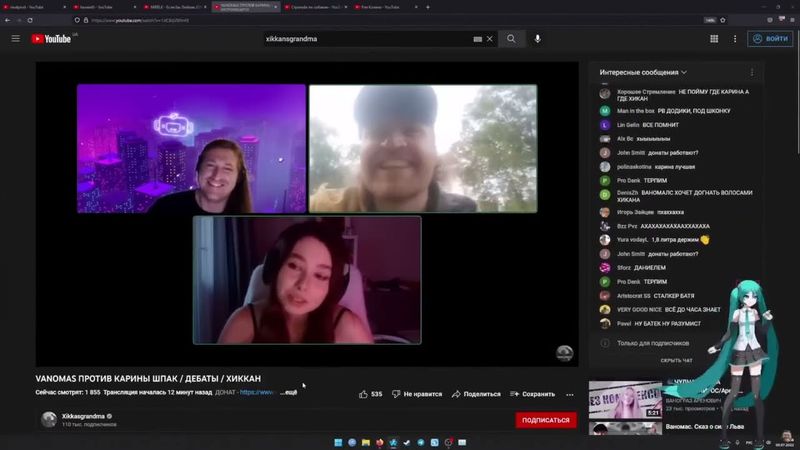Click the 'Поделиться' share button
Image resolution: width=800 pixels, height=450 pixels.
pyautogui.click(x=475, y=394)
